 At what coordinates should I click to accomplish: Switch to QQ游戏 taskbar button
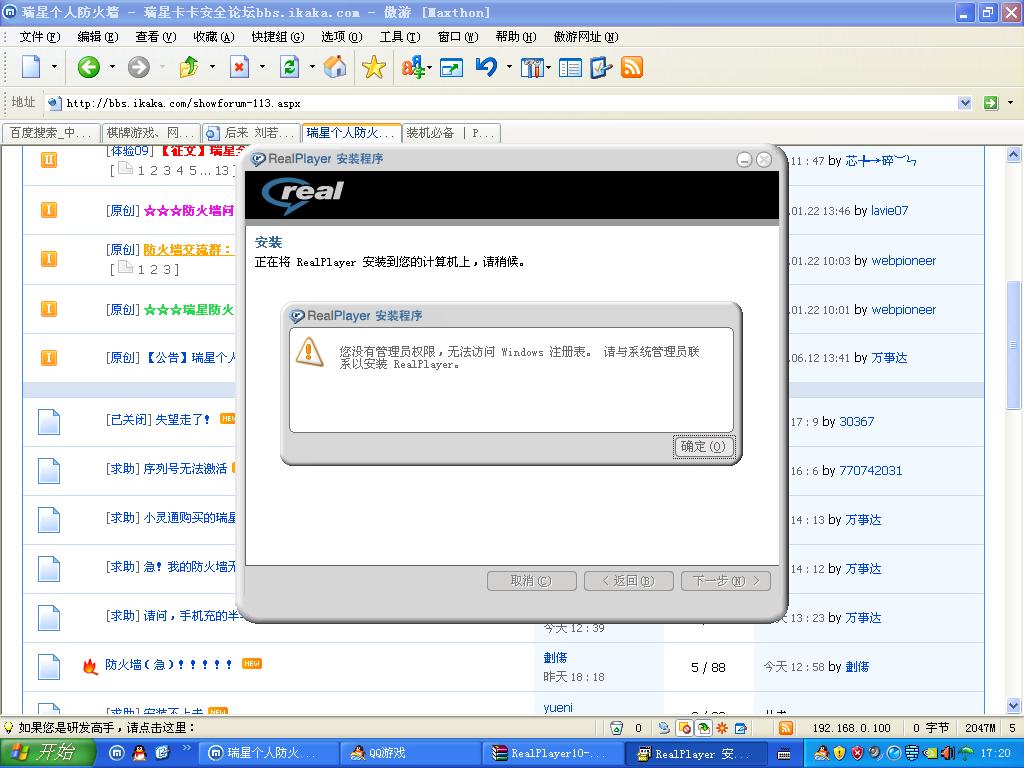pos(410,753)
